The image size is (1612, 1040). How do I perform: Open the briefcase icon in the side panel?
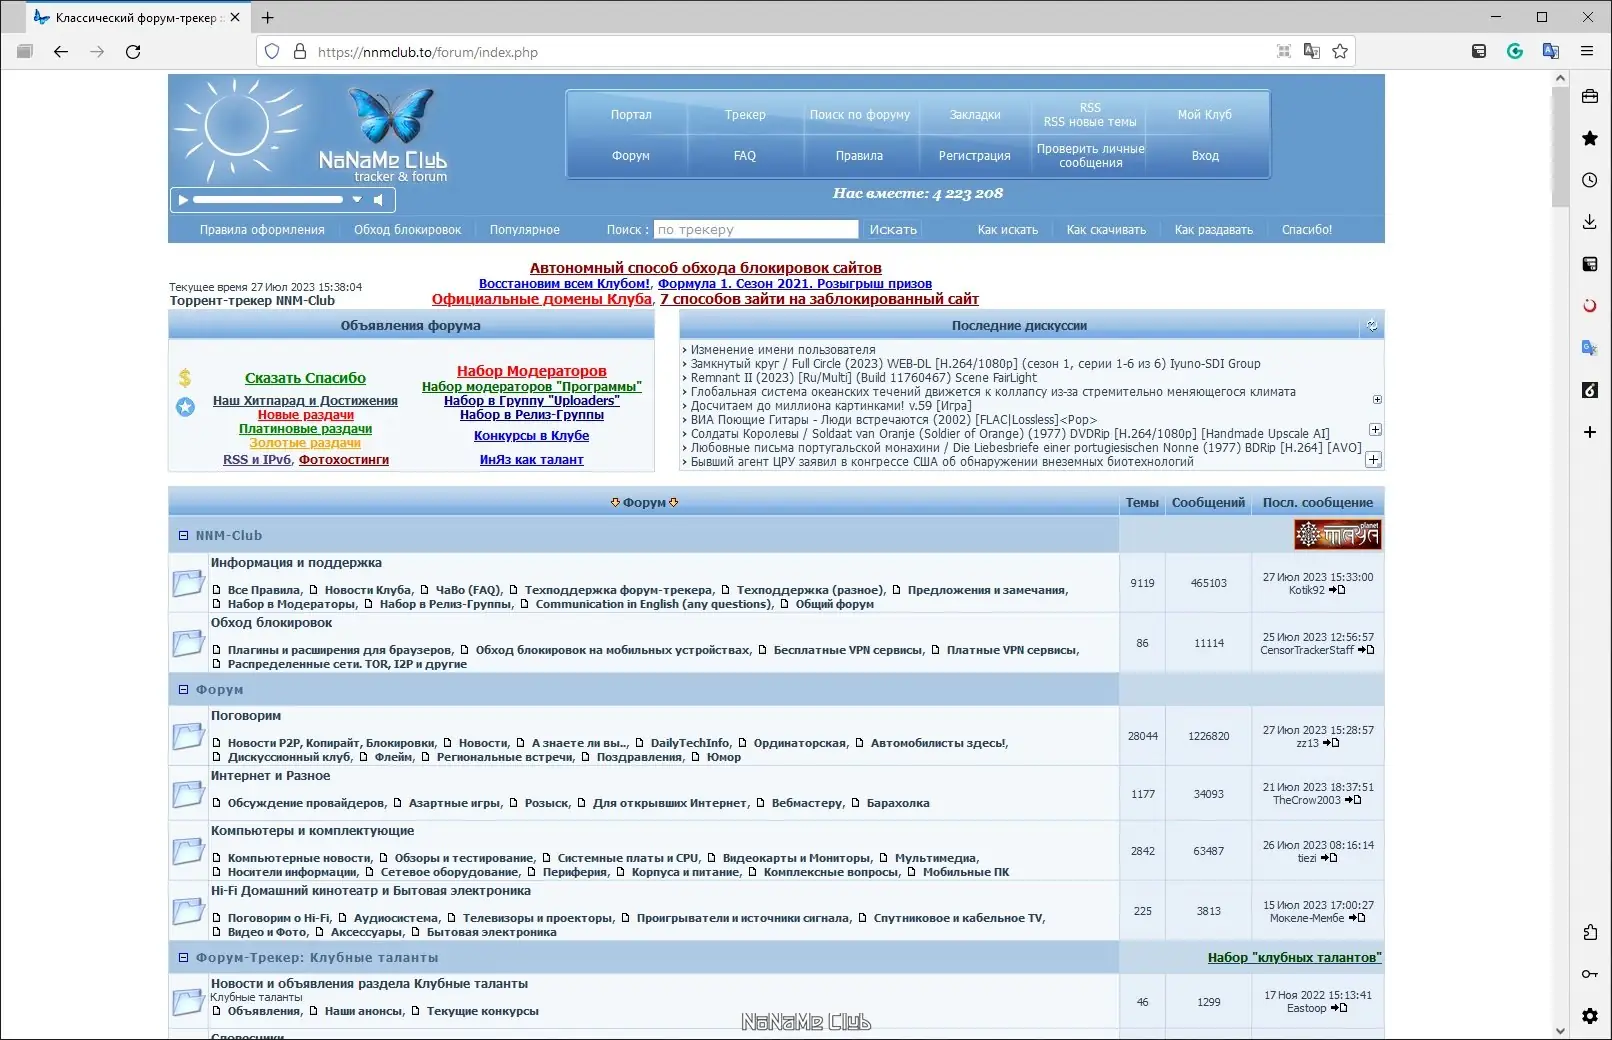tap(1590, 97)
